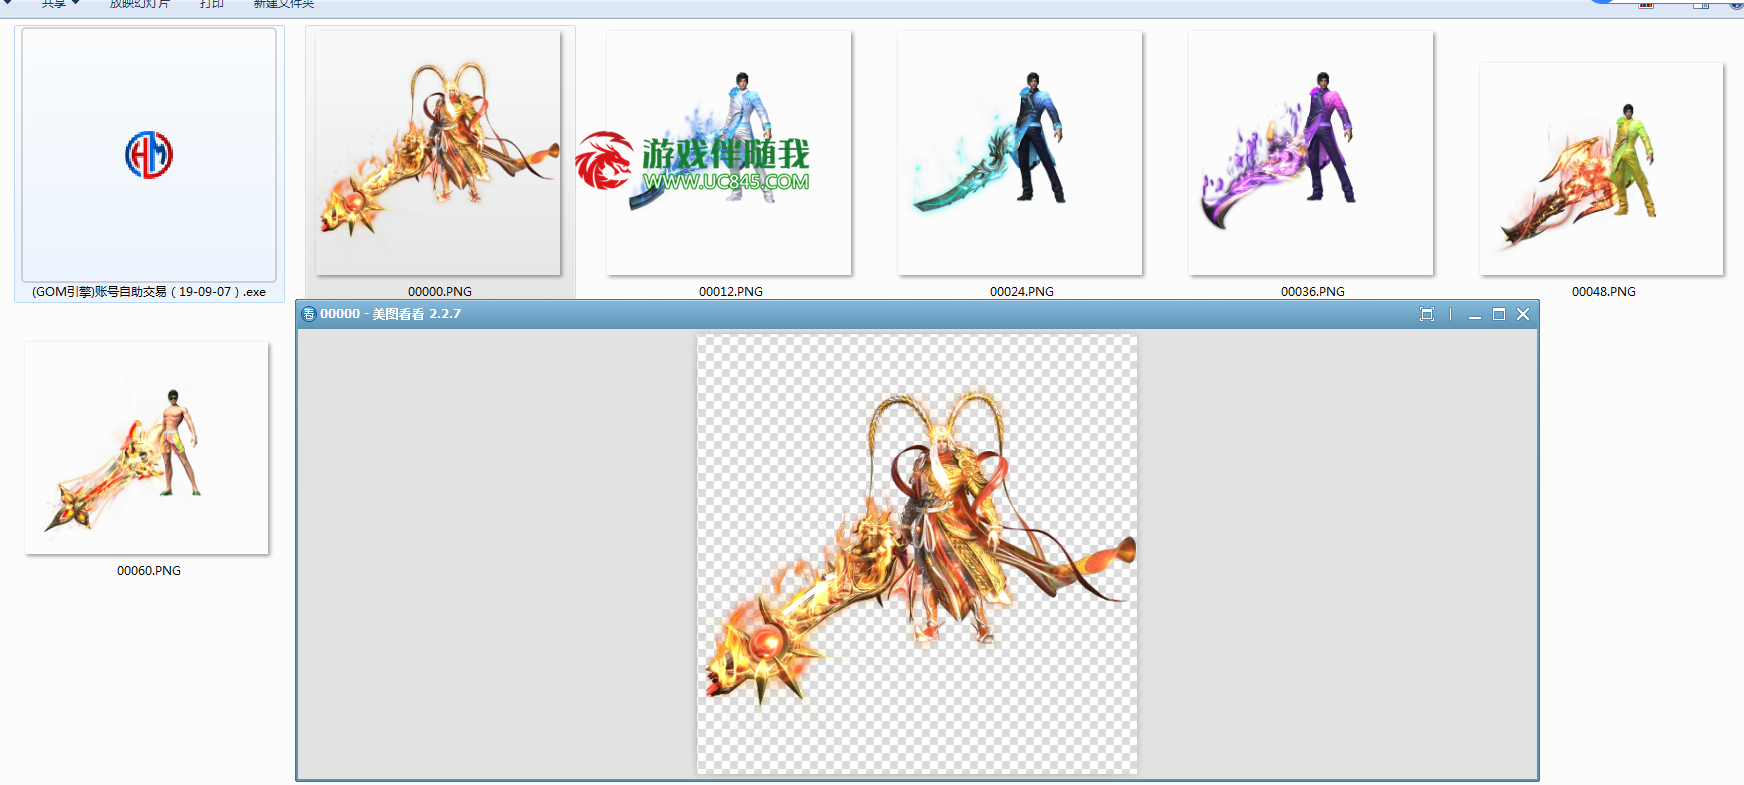This screenshot has height=785, width=1744.
Task: Click the 00000.PNG golden warrior thumbnail
Action: tap(438, 152)
